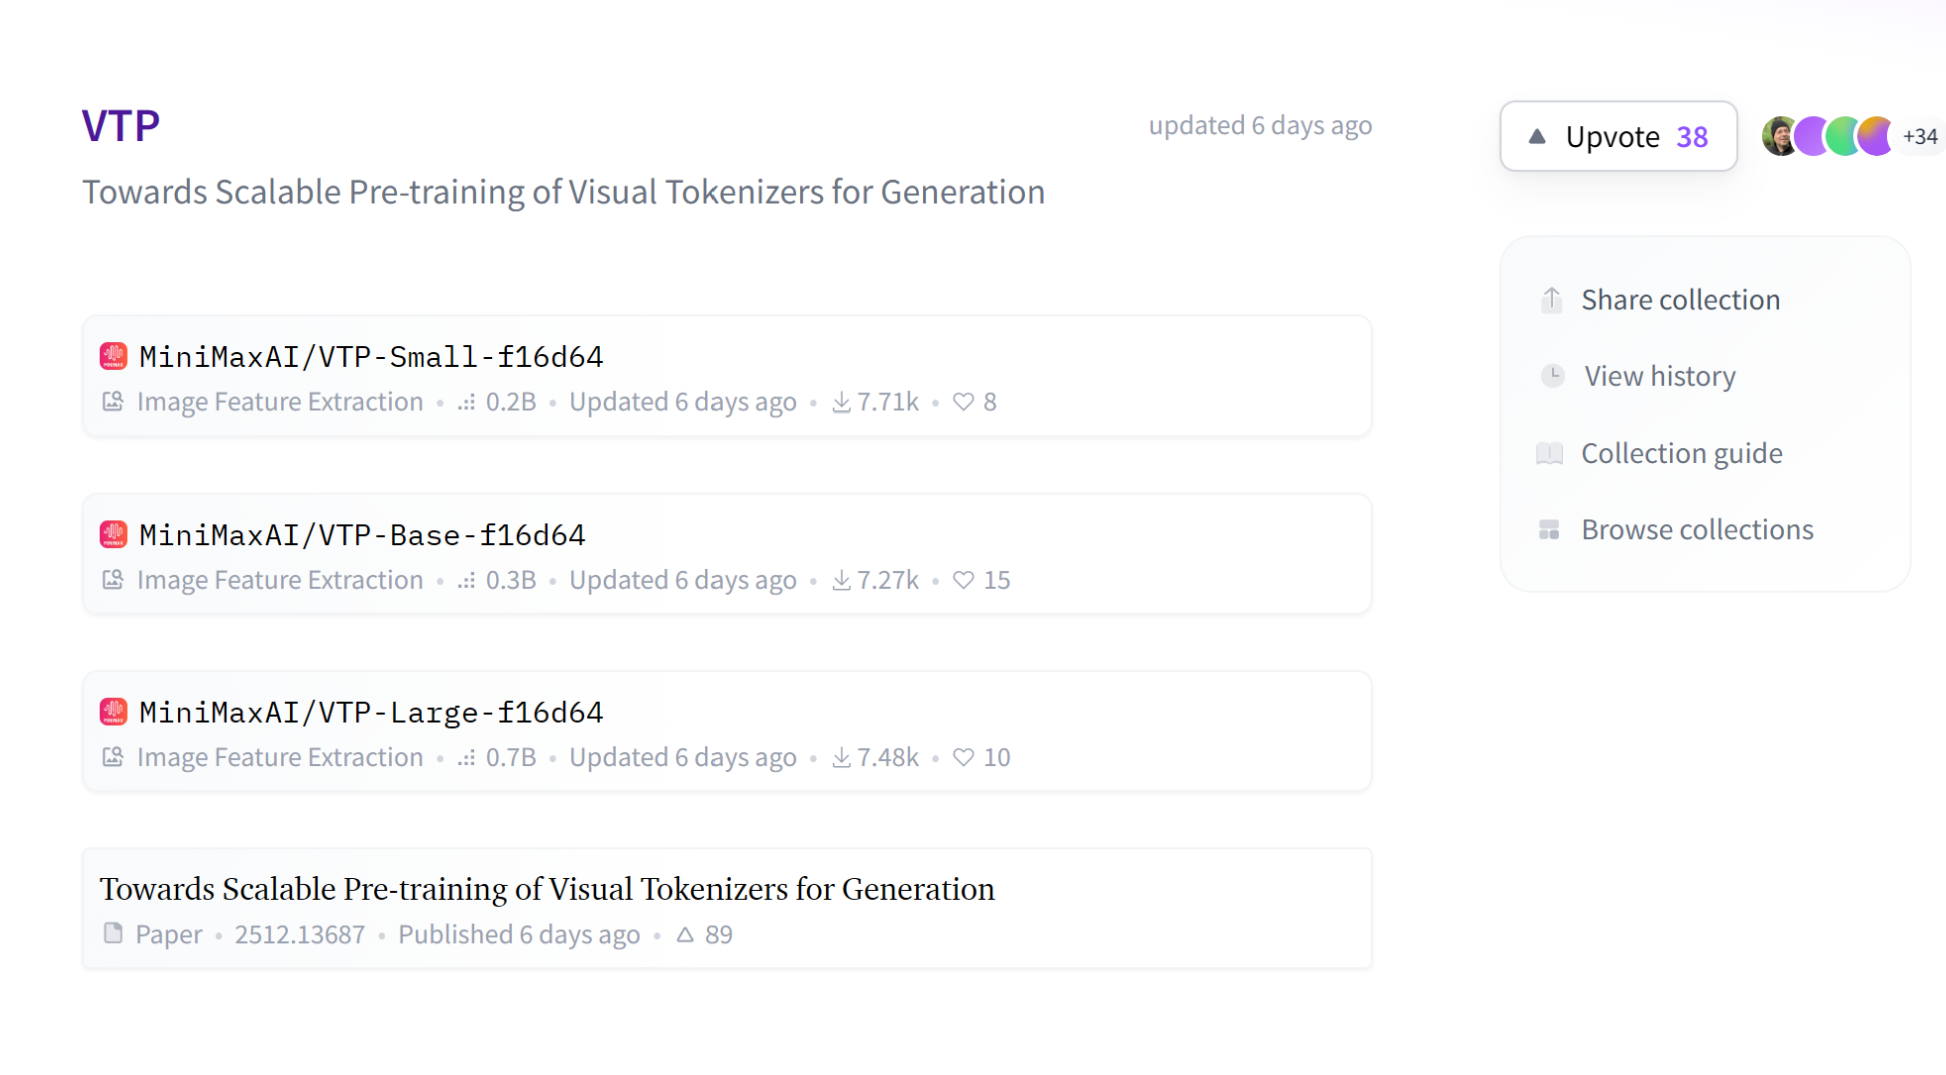Click the Share collection arrow icon
The width and height of the screenshot is (1946, 1075).
(x=1551, y=299)
